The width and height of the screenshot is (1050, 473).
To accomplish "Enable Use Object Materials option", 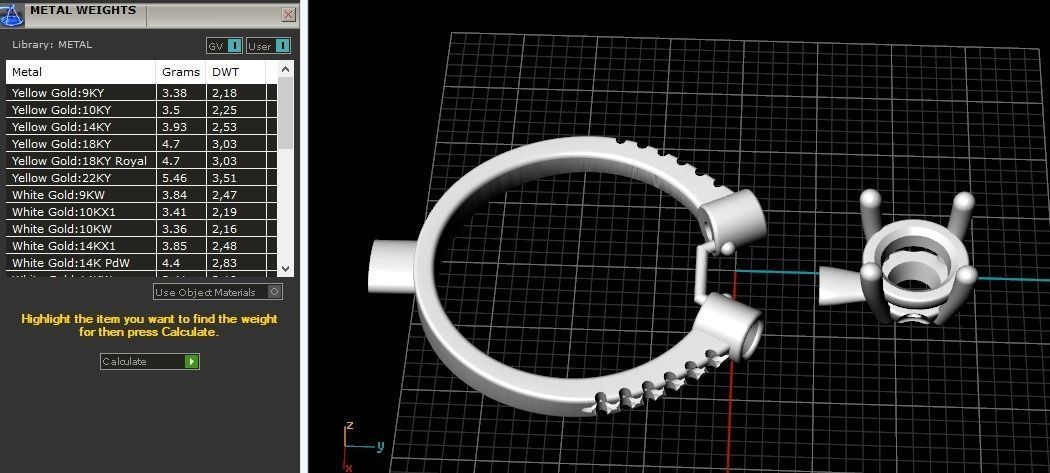I will click(x=218, y=292).
